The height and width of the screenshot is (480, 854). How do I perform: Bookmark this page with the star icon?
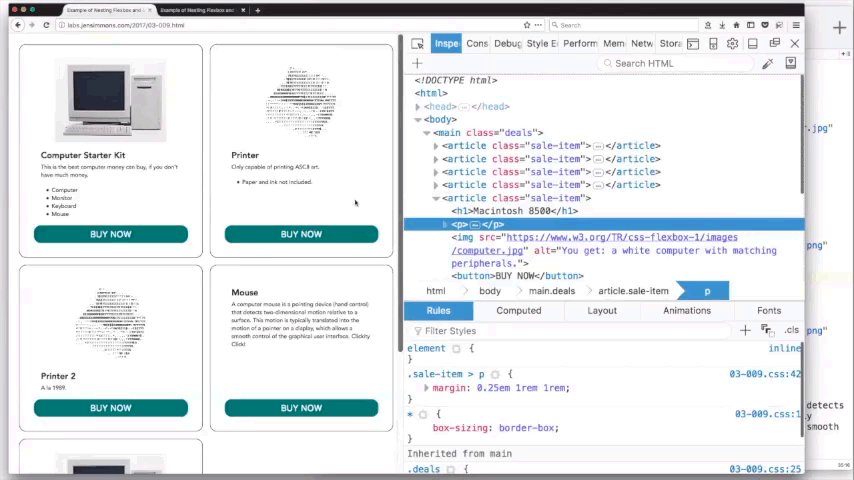527,25
